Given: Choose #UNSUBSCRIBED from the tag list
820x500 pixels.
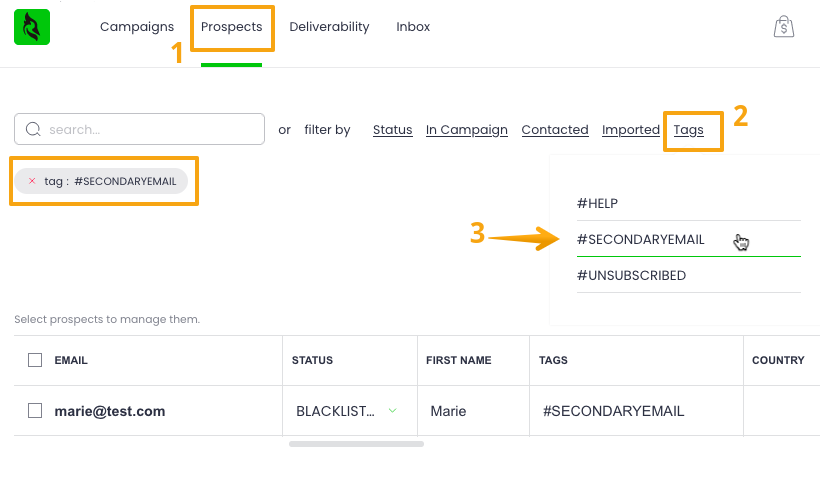Looking at the screenshot, I should click(631, 275).
